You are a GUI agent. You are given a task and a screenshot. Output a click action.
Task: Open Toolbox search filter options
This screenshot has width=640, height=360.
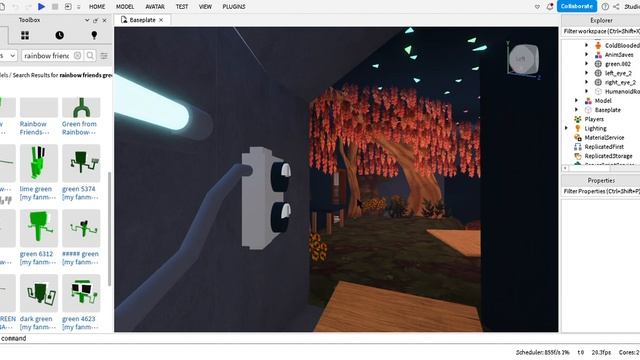(104, 56)
